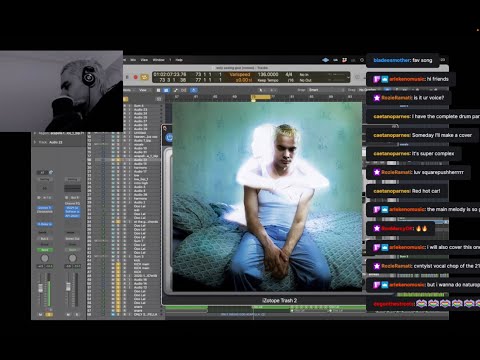
Task: Click the blue audio interface menu bar icon
Action: pyautogui.click(x=325, y=60)
